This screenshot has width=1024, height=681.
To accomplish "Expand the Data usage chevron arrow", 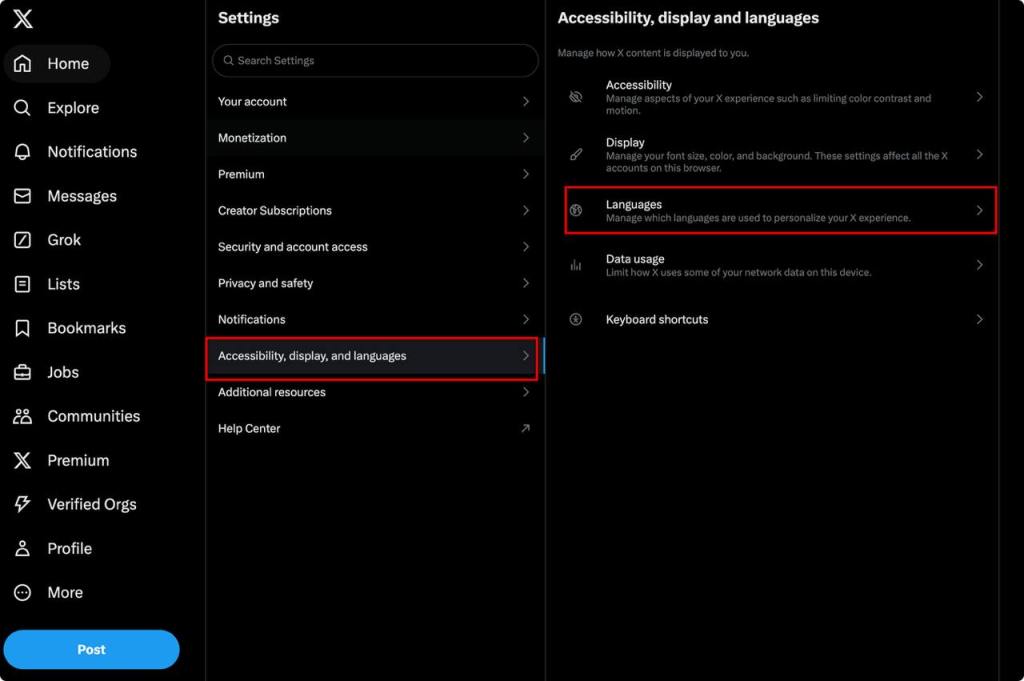I will click(x=979, y=265).
